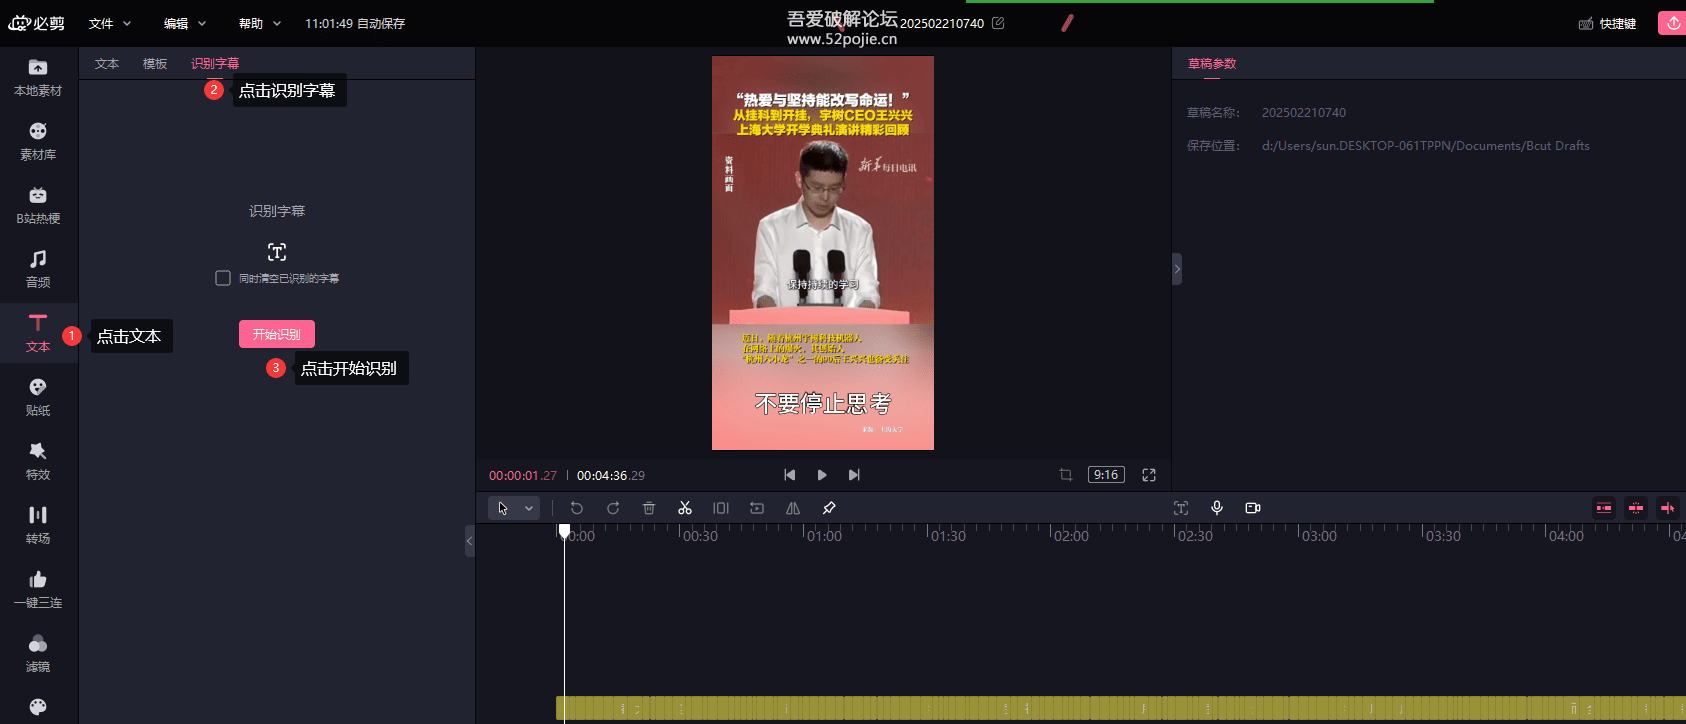Click the pointer selection tool

click(503, 508)
